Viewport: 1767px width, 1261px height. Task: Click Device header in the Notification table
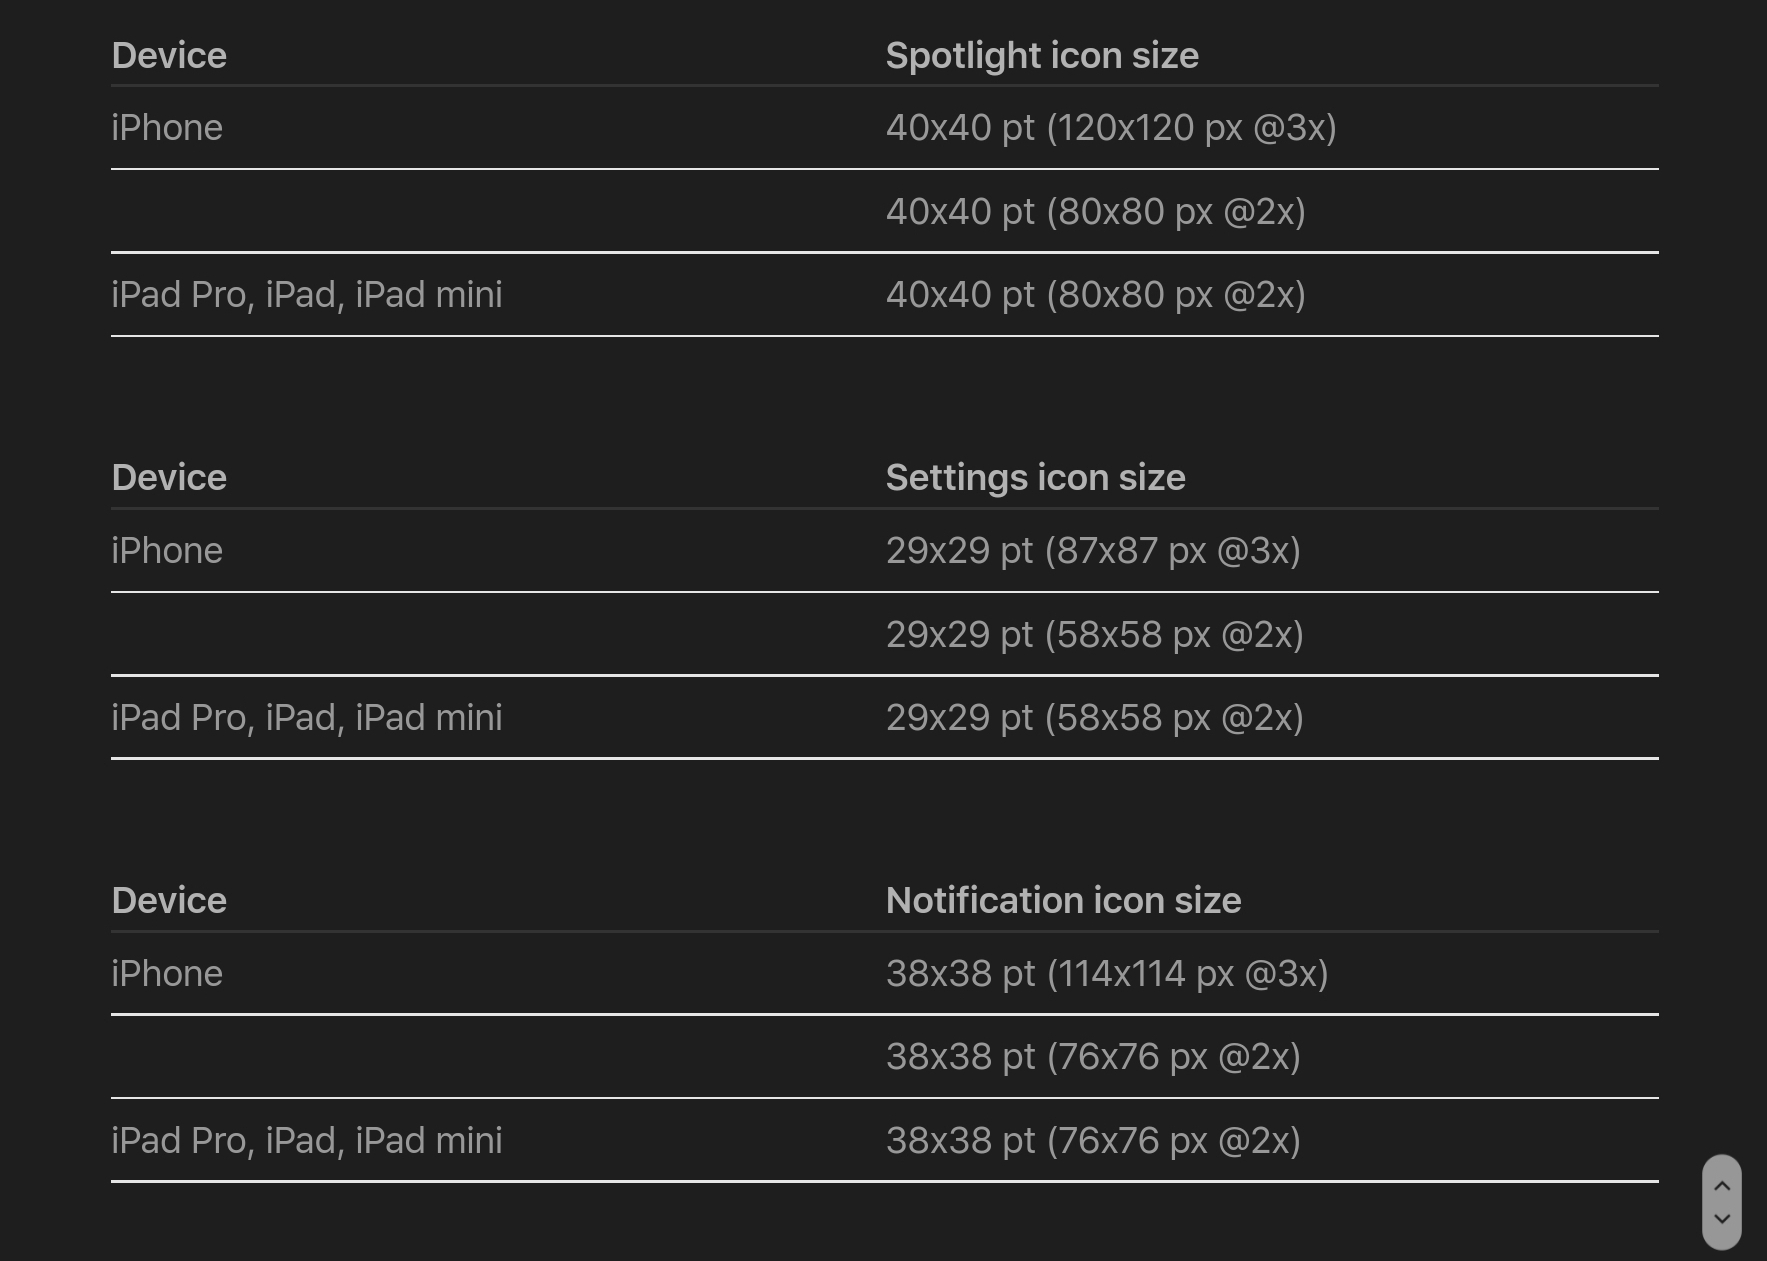point(169,901)
